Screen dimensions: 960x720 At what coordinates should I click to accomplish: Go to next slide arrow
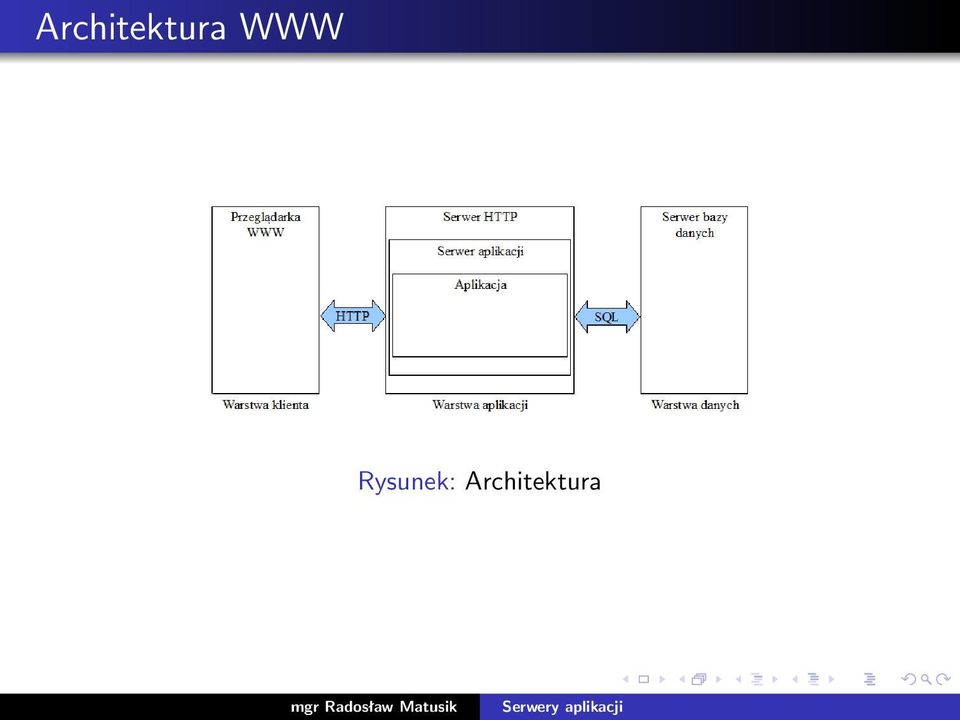(662, 679)
